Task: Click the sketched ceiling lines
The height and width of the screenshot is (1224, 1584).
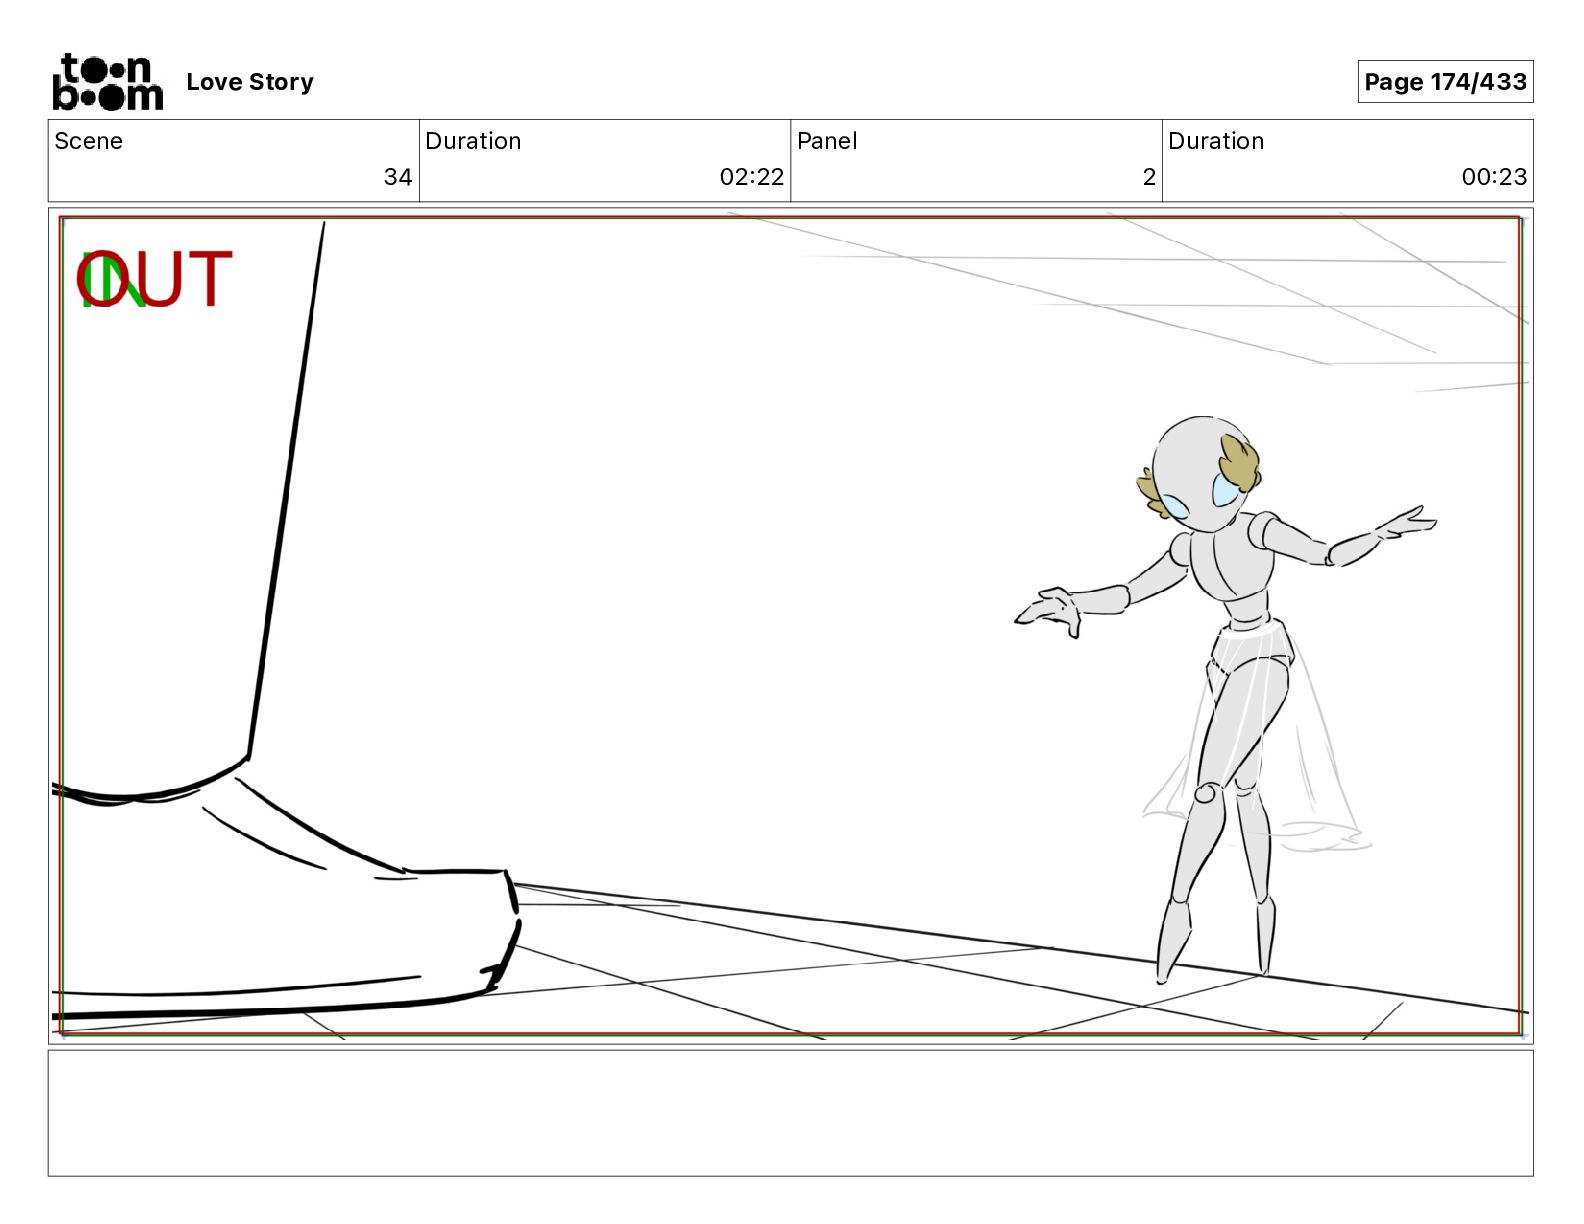Action: pos(1200,290)
